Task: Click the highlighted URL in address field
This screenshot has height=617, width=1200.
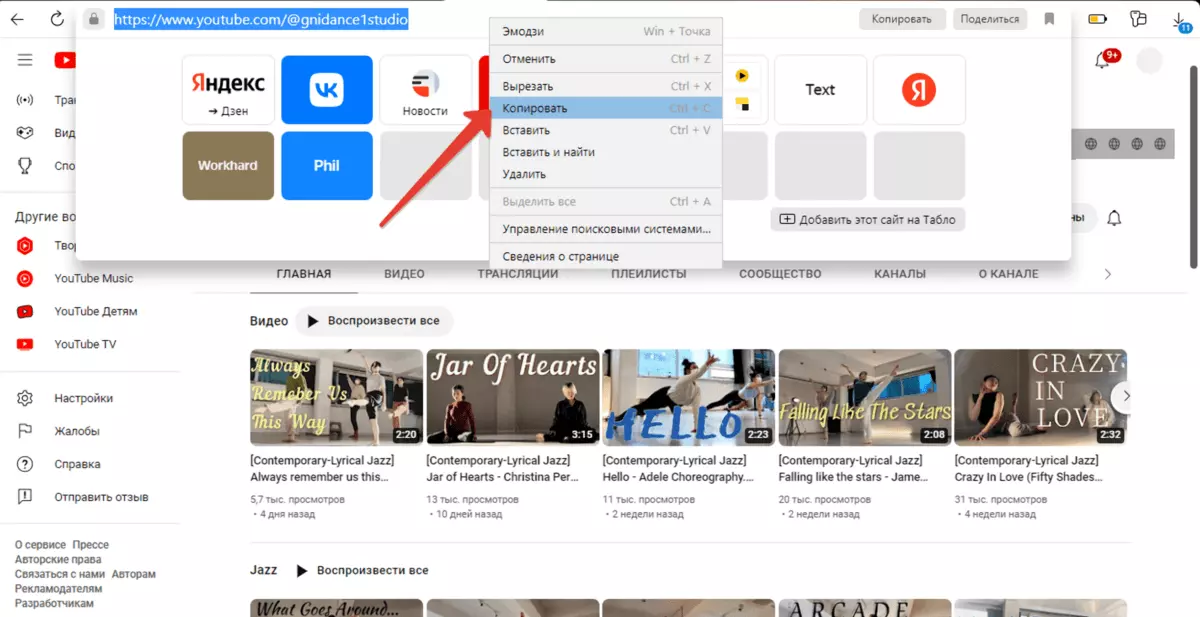Action: pyautogui.click(x=261, y=18)
